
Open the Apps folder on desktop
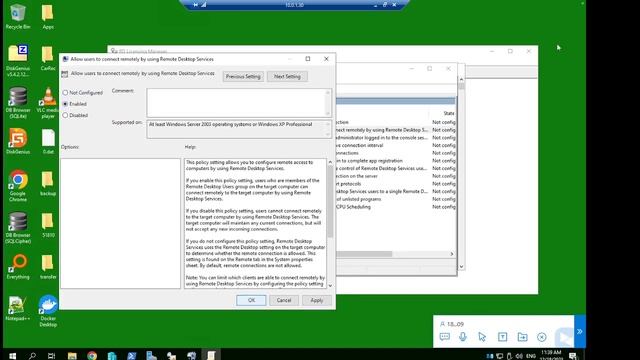pos(48,17)
